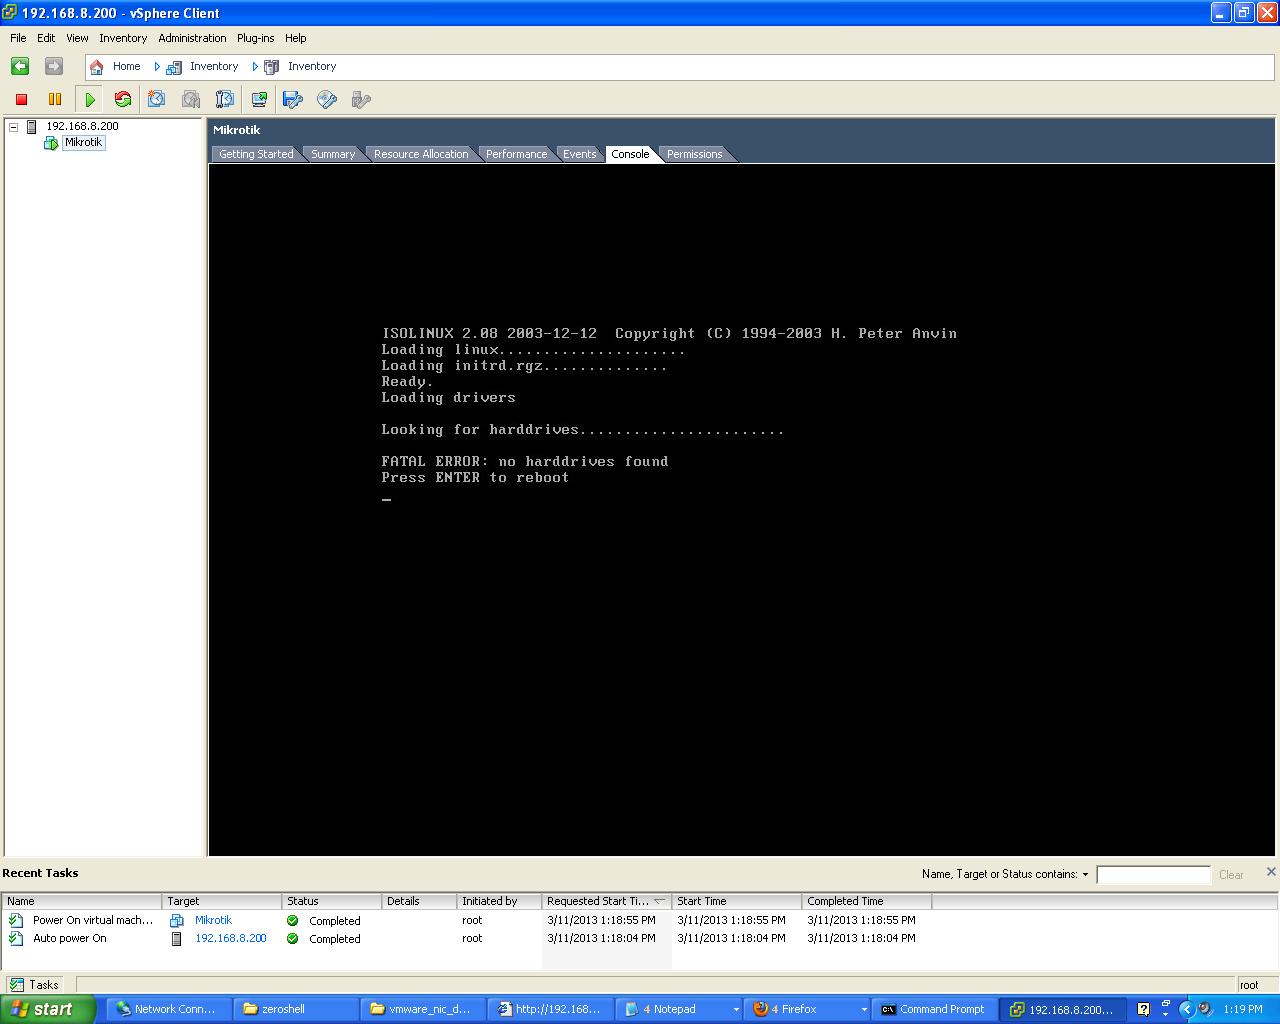
Task: Switch to Network Connections in the taskbar
Action: pos(168,1010)
